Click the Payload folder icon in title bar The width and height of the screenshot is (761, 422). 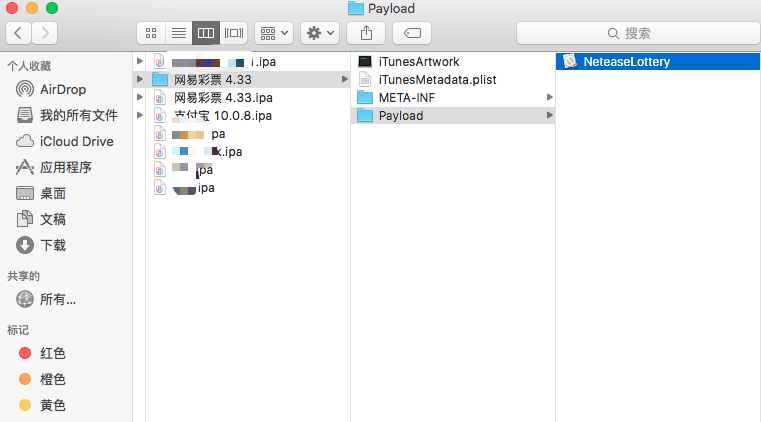click(x=356, y=8)
